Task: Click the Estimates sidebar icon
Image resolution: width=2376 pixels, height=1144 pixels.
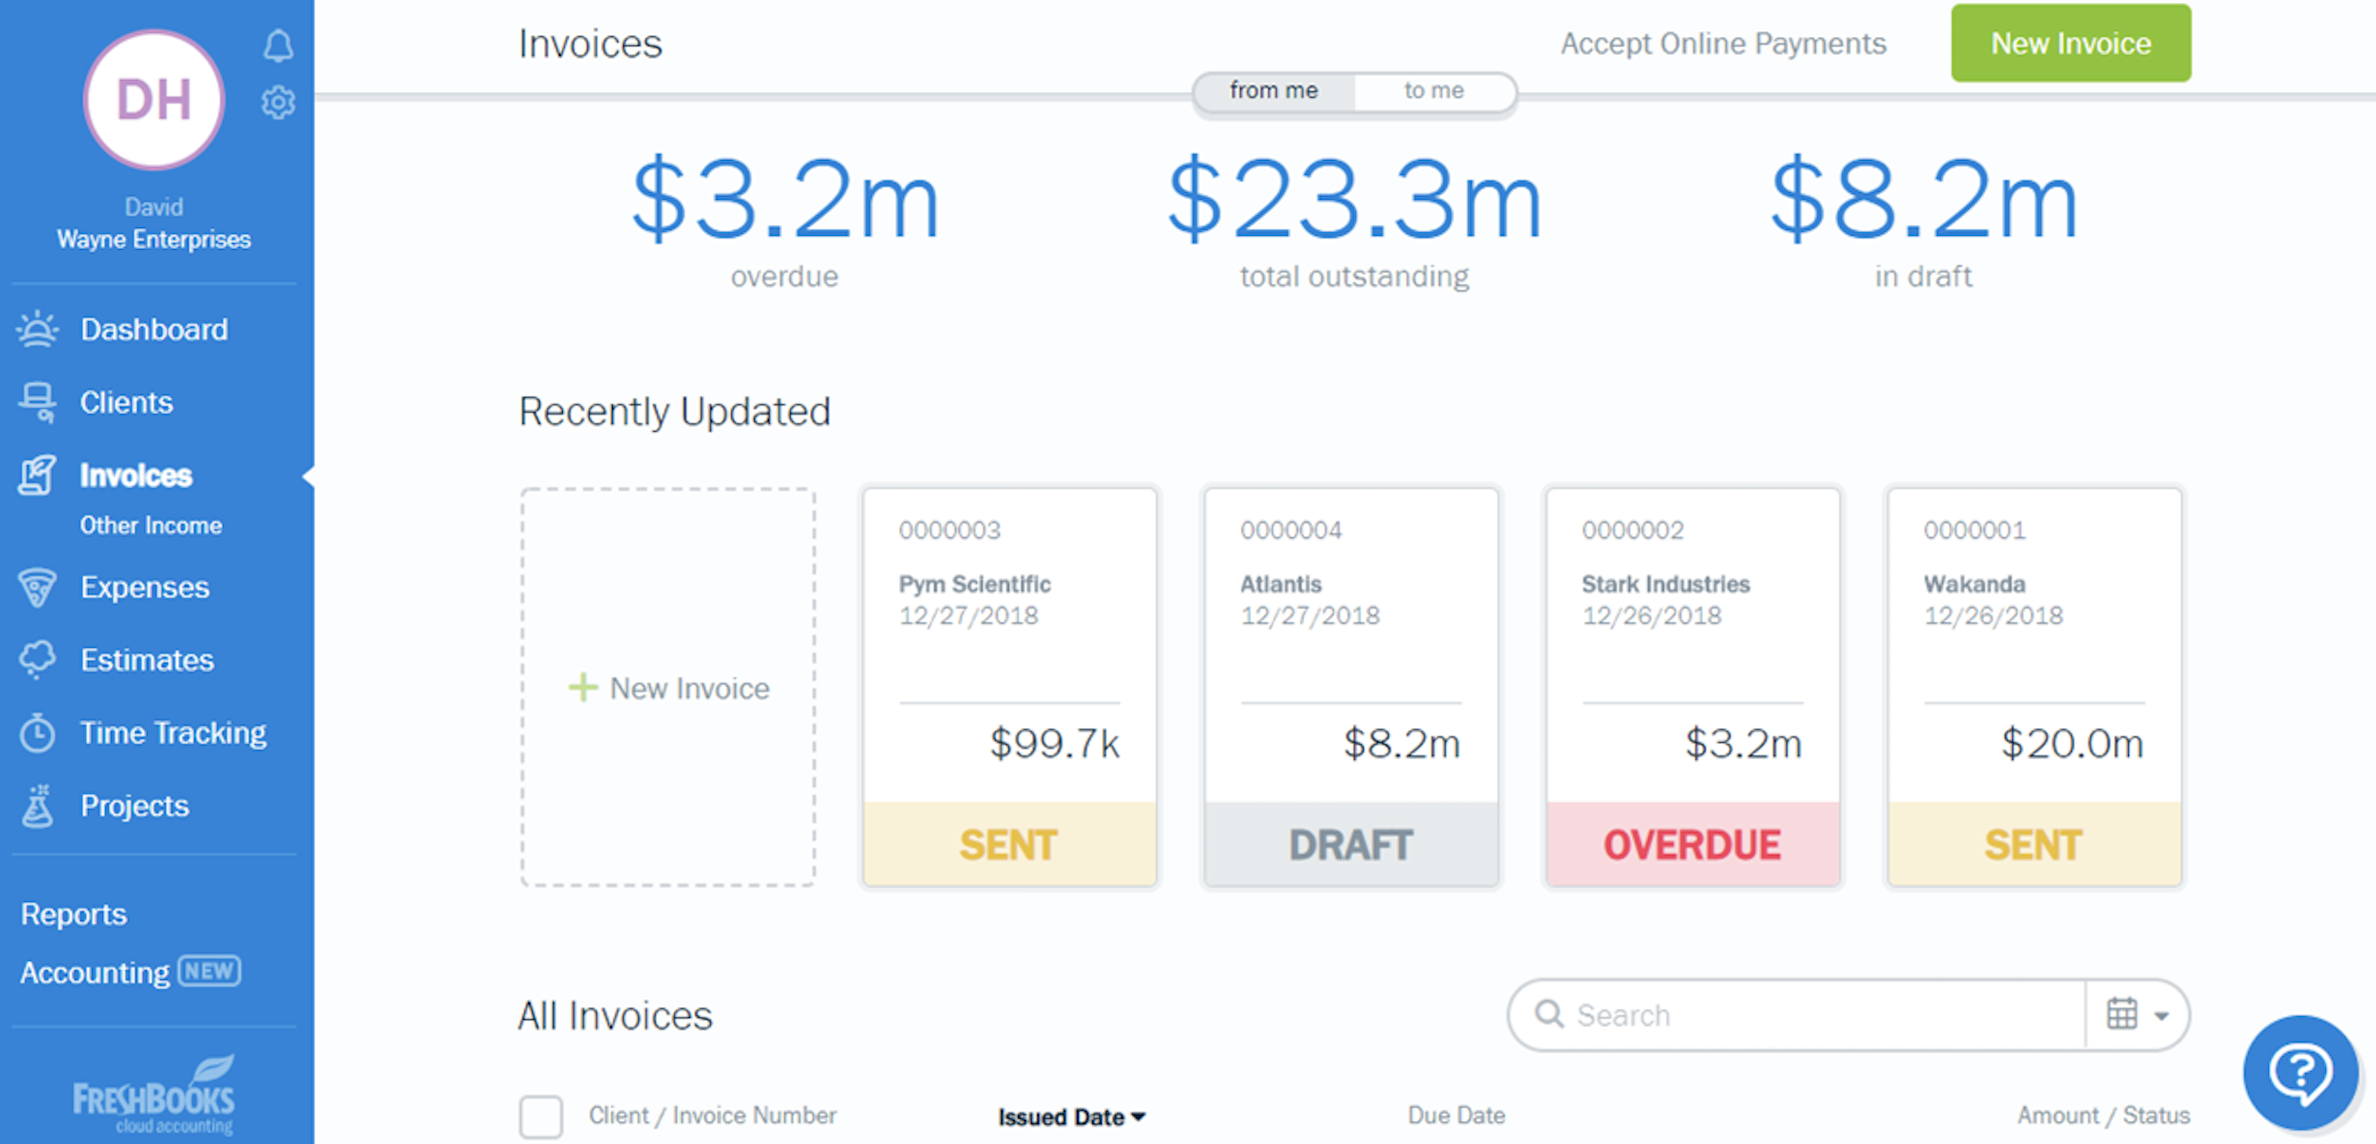Action: pos(38,660)
